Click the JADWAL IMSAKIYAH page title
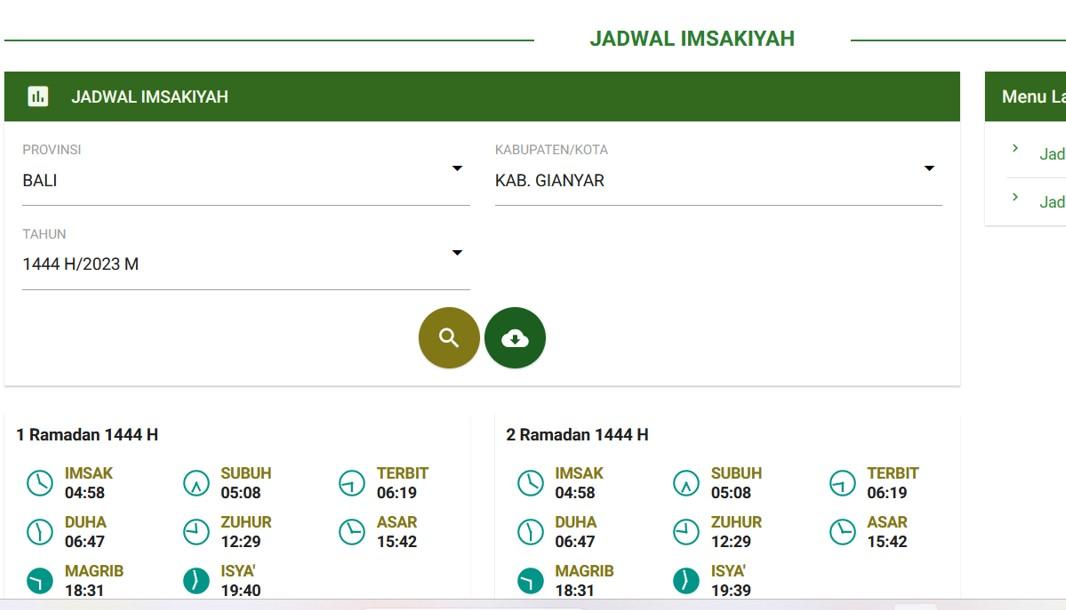 [693, 38]
